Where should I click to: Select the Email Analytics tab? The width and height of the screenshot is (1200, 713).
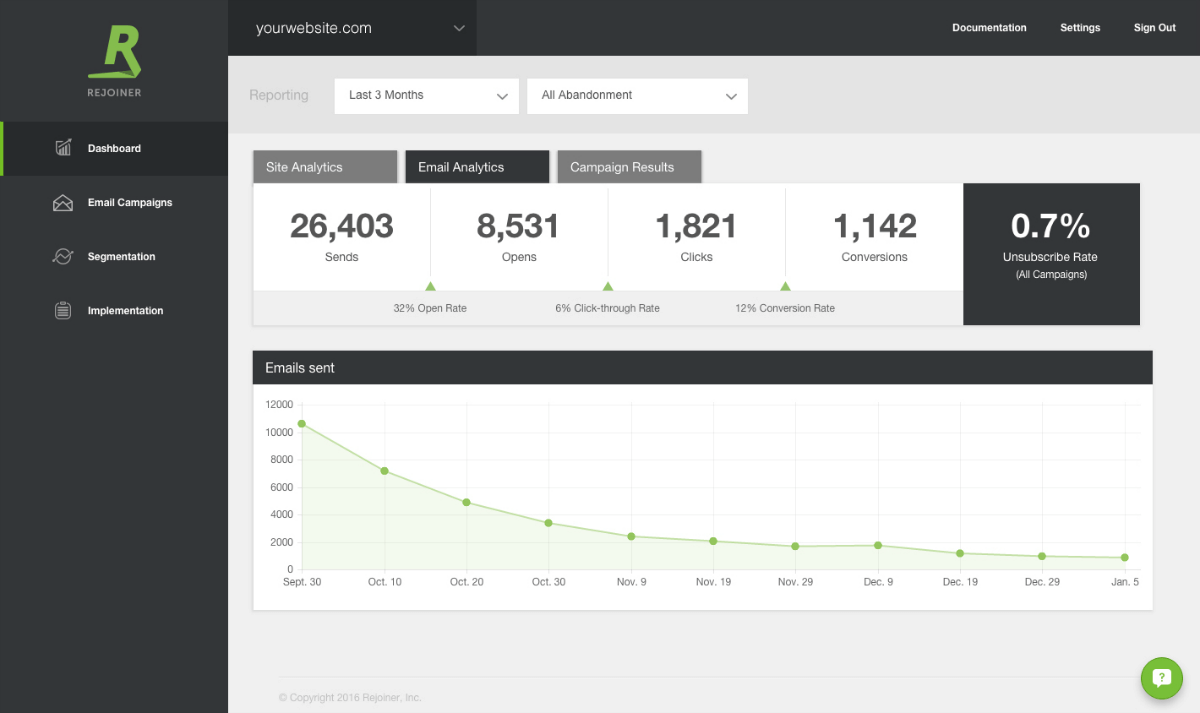[x=477, y=166]
